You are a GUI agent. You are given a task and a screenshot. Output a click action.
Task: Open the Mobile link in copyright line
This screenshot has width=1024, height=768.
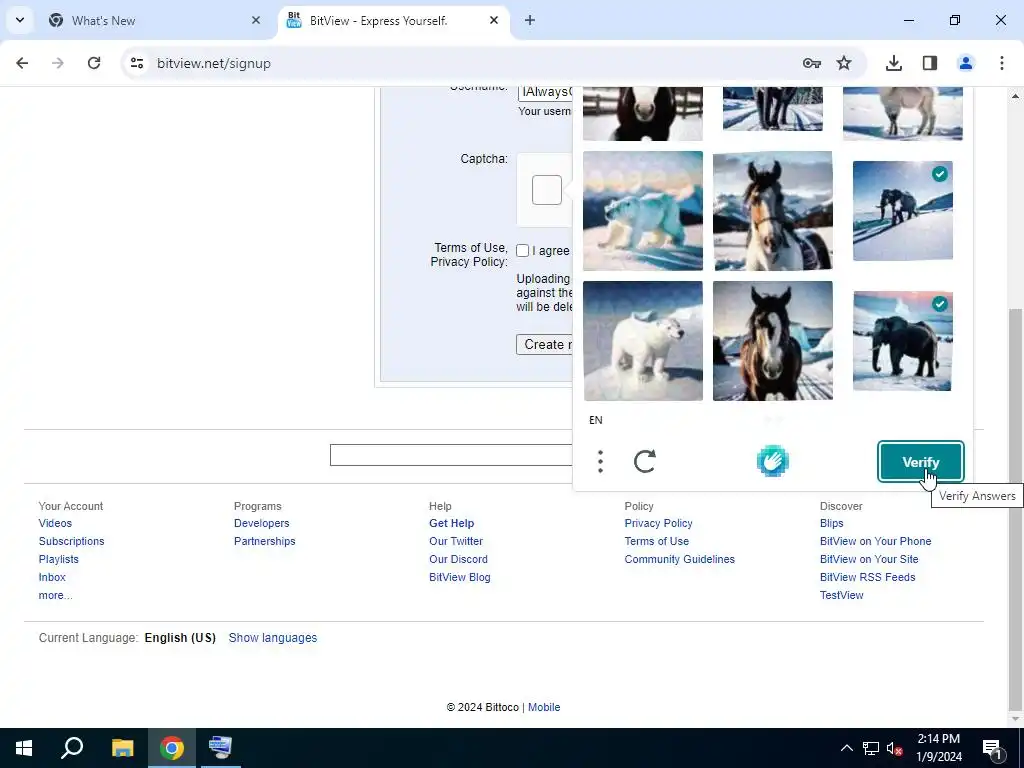point(544,707)
